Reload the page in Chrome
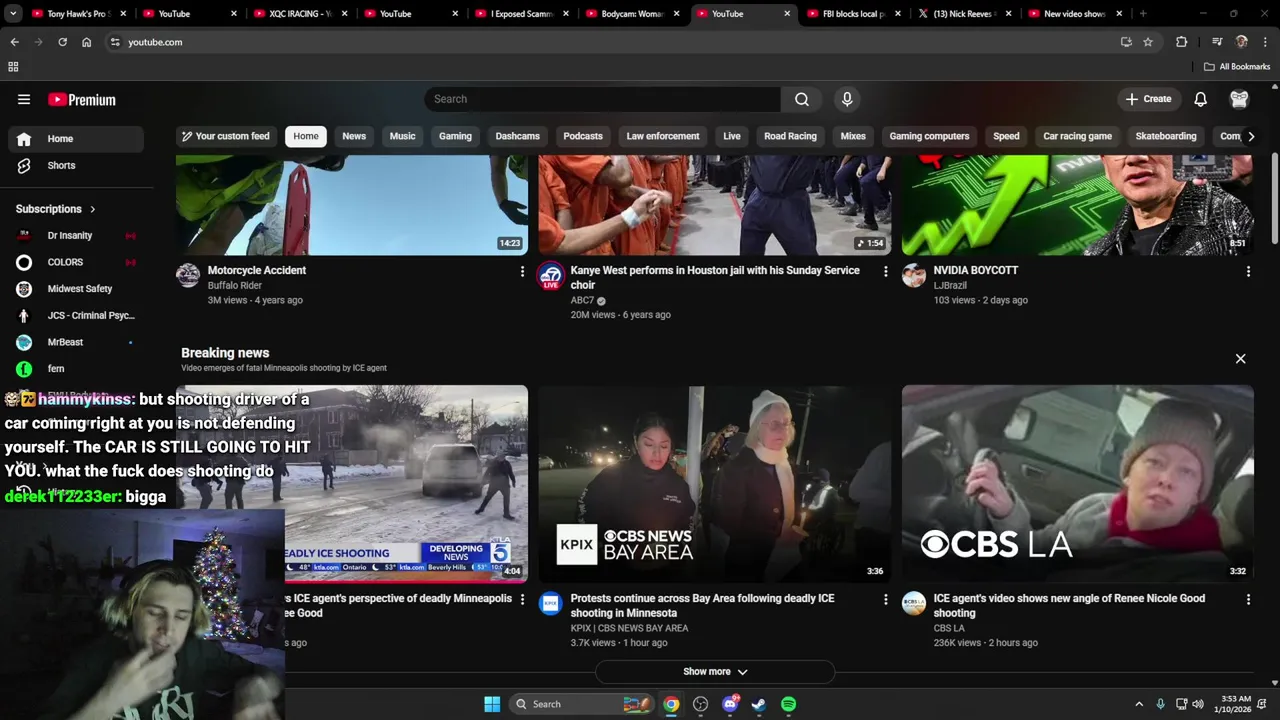 pyautogui.click(x=62, y=42)
